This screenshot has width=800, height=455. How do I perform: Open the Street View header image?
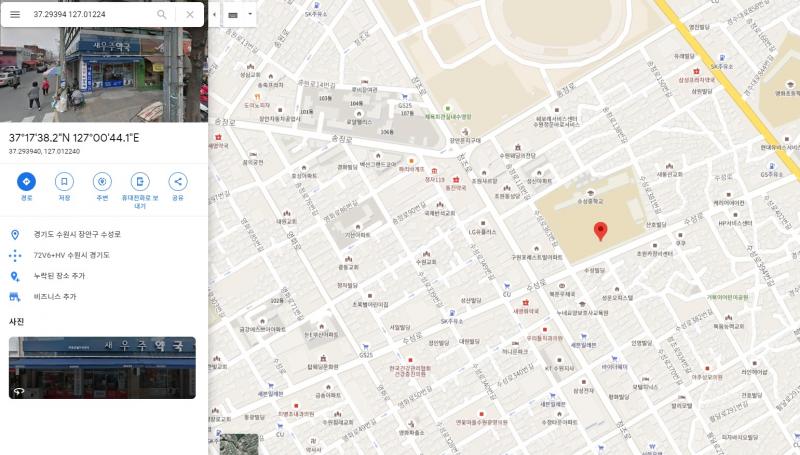pyautogui.click(x=104, y=75)
